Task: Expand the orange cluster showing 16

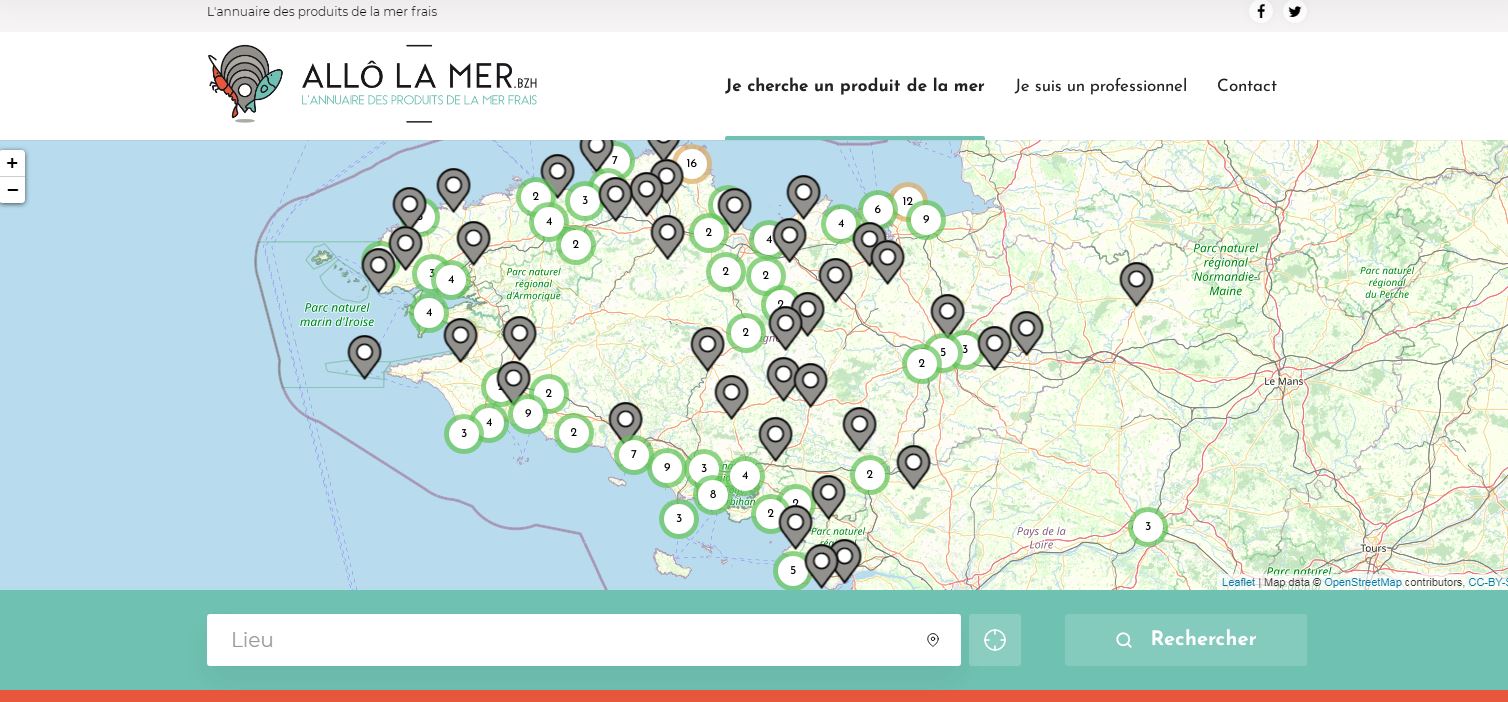Action: [x=691, y=164]
